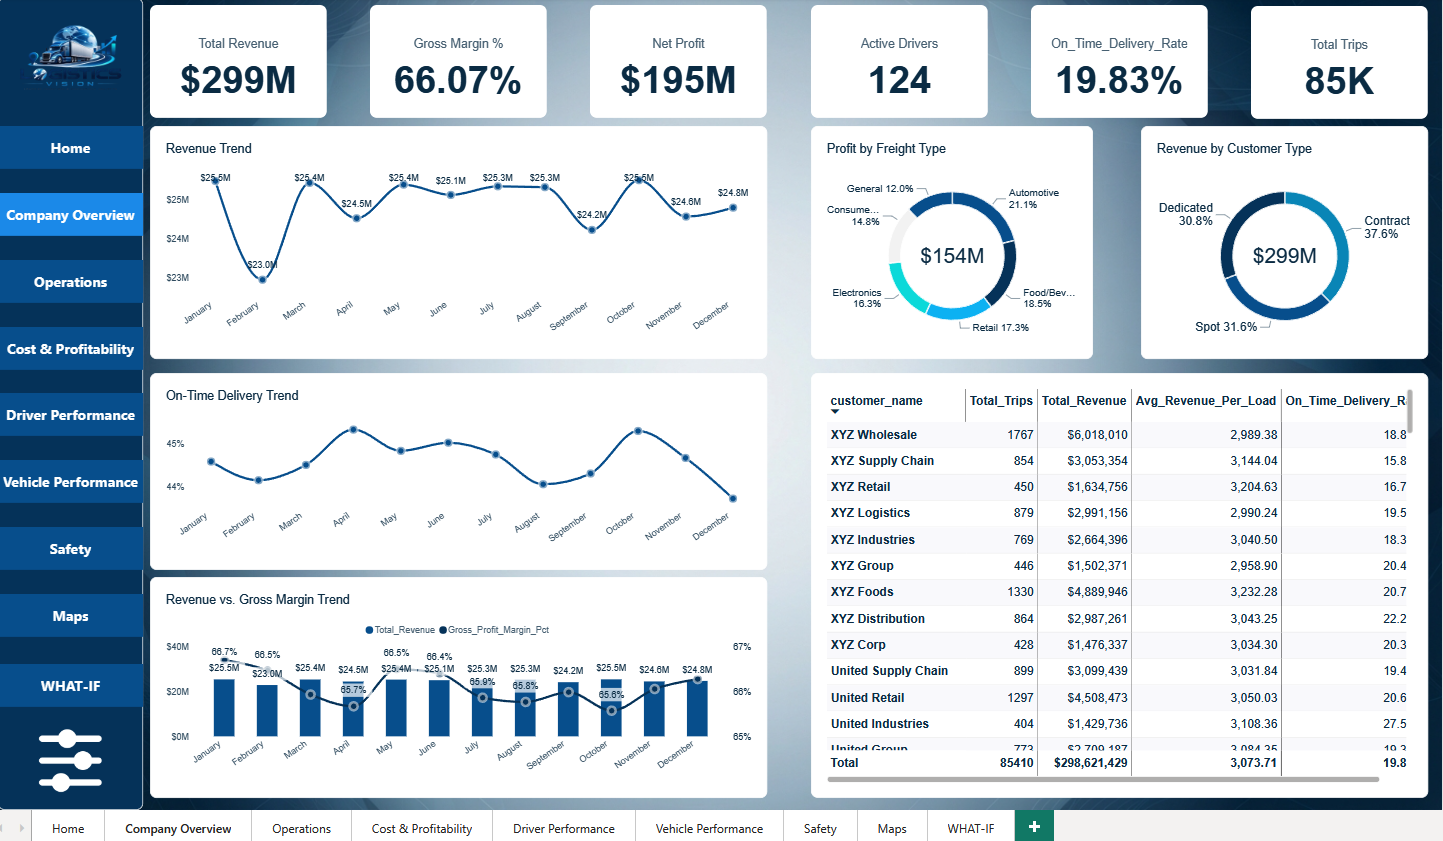Screen dimensions: 1443x841
Task: Select Total_Revenue legend marker in combo chart
Action: (x=370, y=630)
